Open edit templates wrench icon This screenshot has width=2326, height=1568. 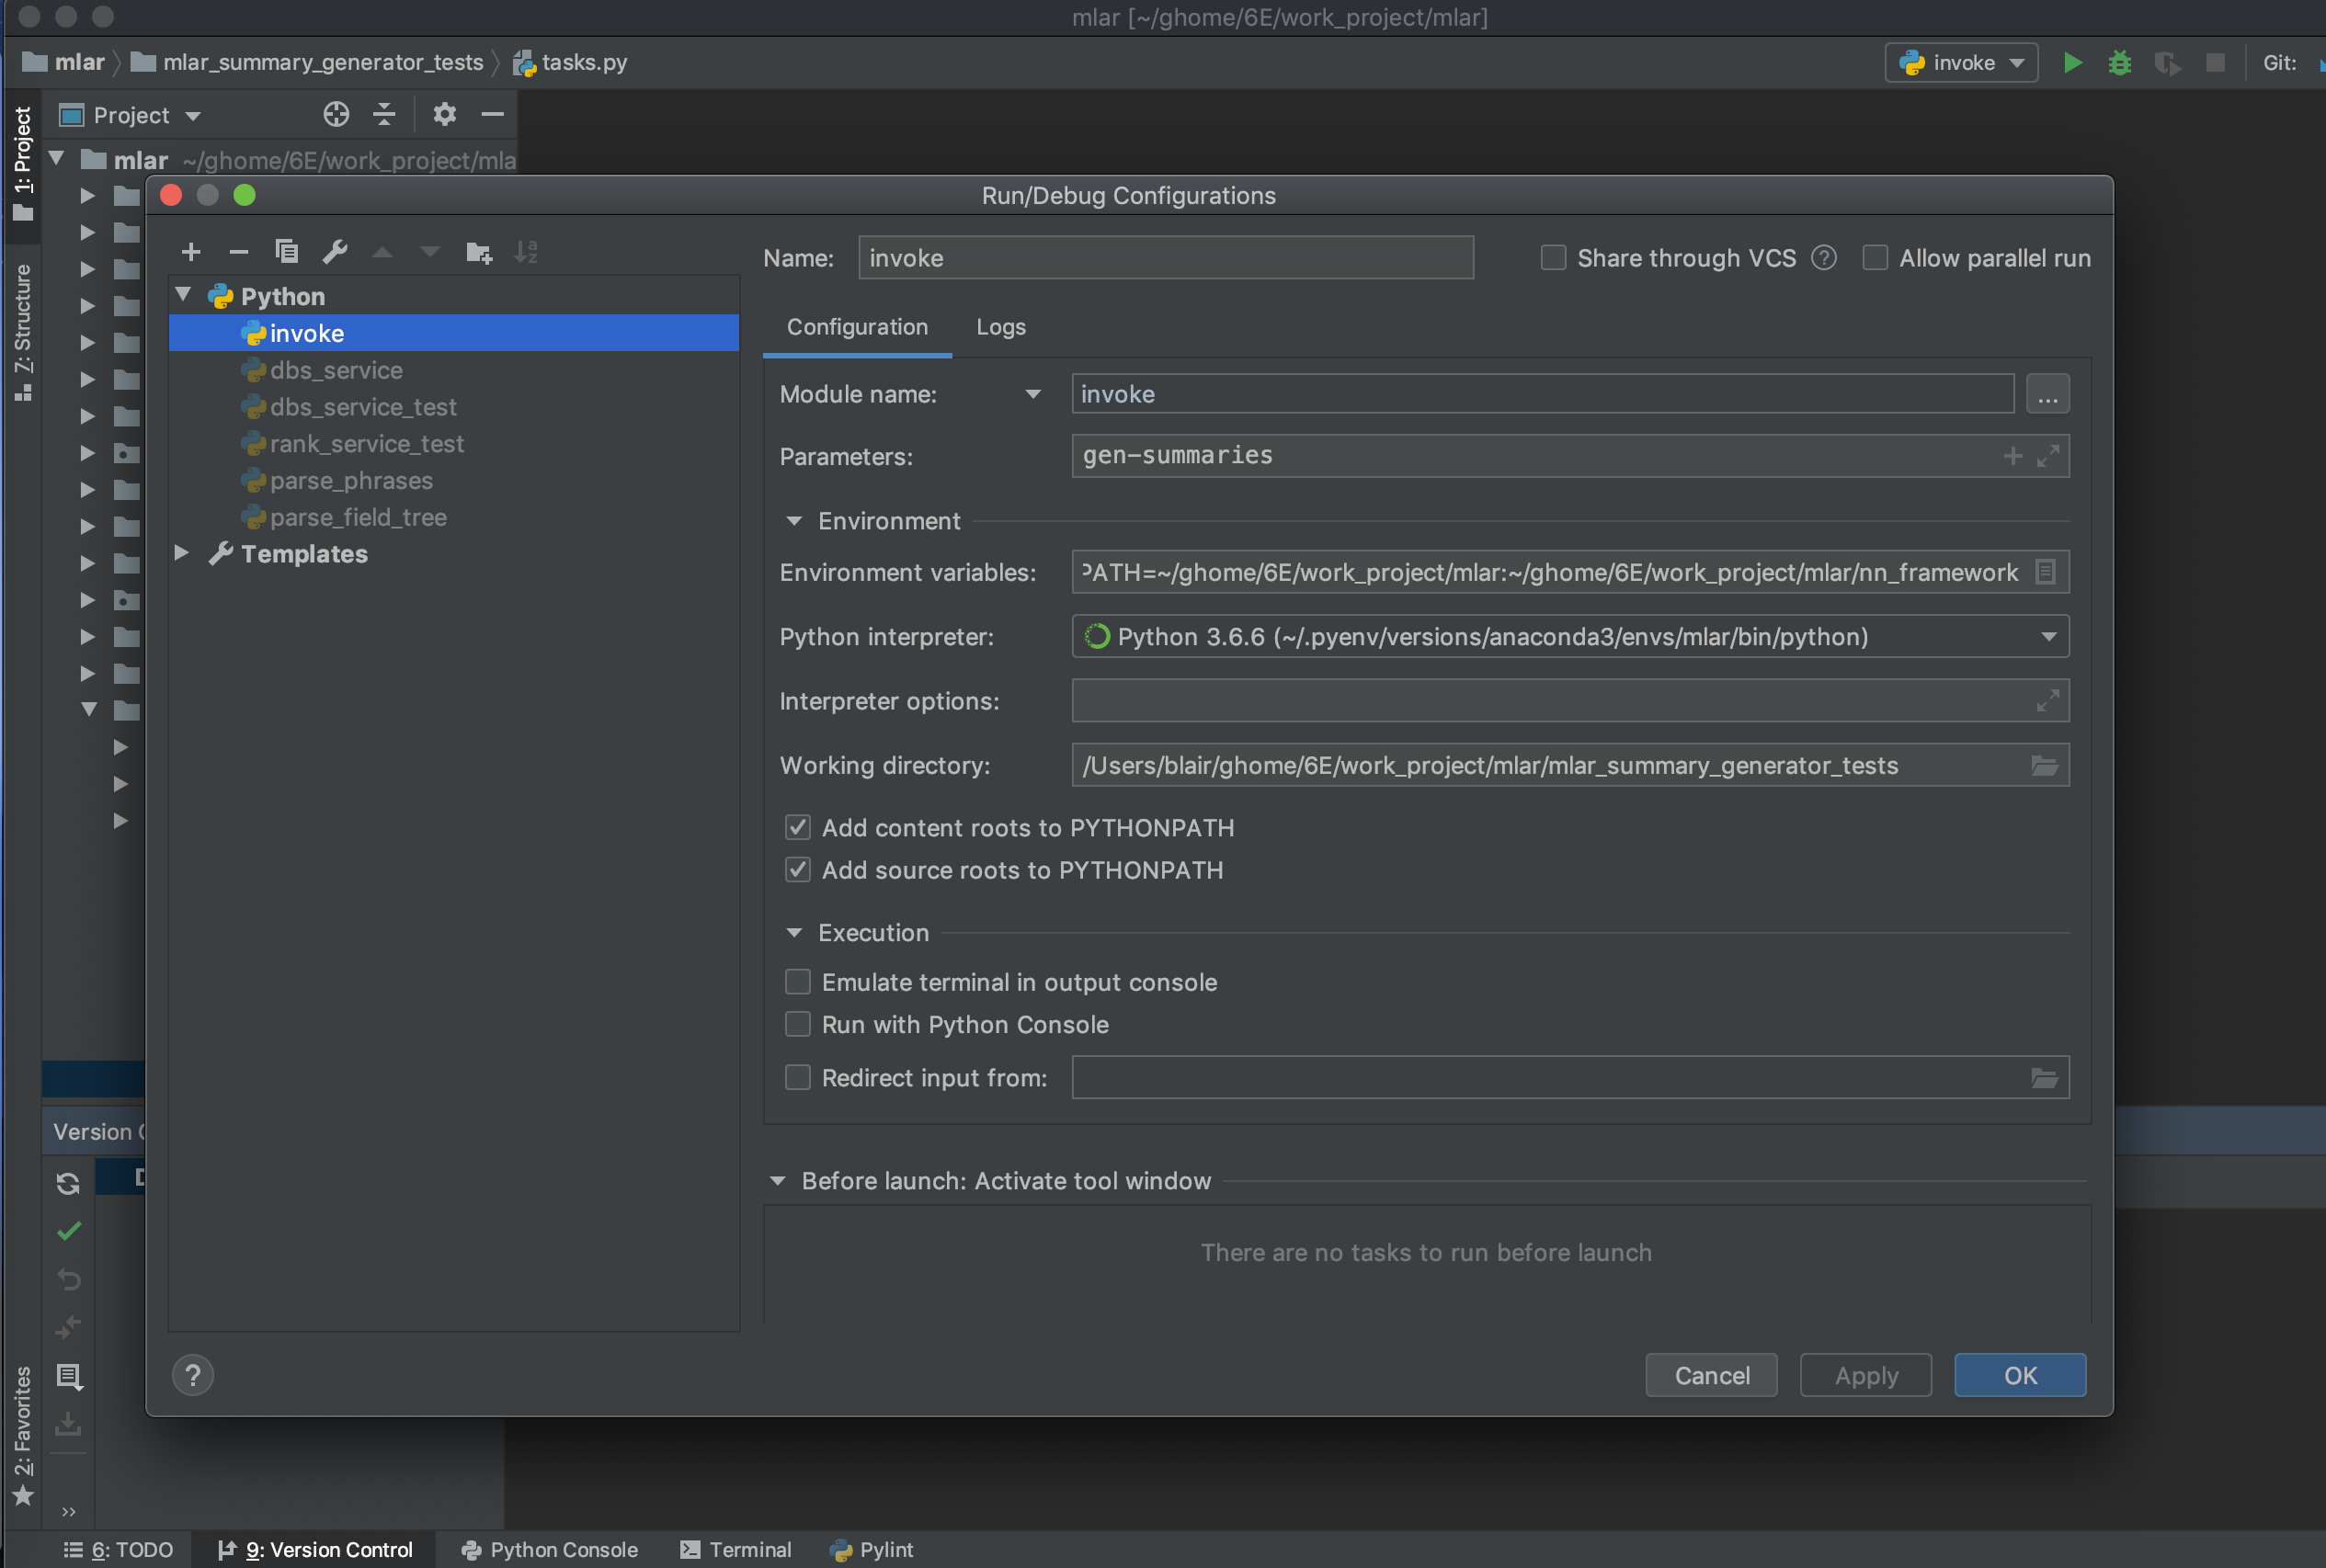tap(335, 252)
